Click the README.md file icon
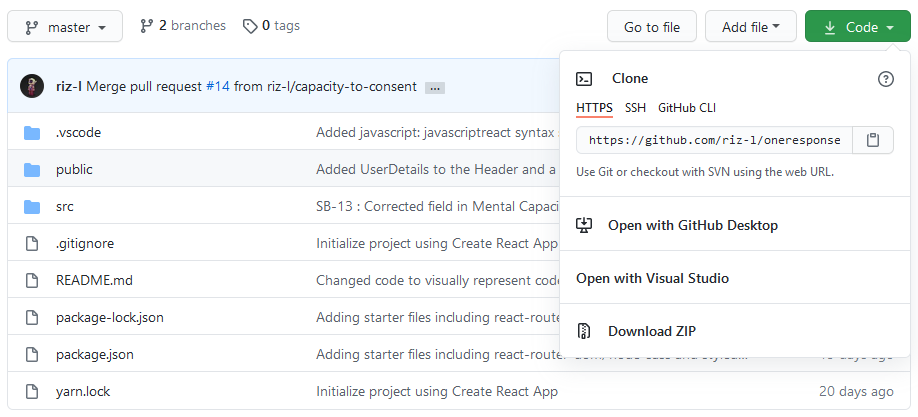 [32, 280]
